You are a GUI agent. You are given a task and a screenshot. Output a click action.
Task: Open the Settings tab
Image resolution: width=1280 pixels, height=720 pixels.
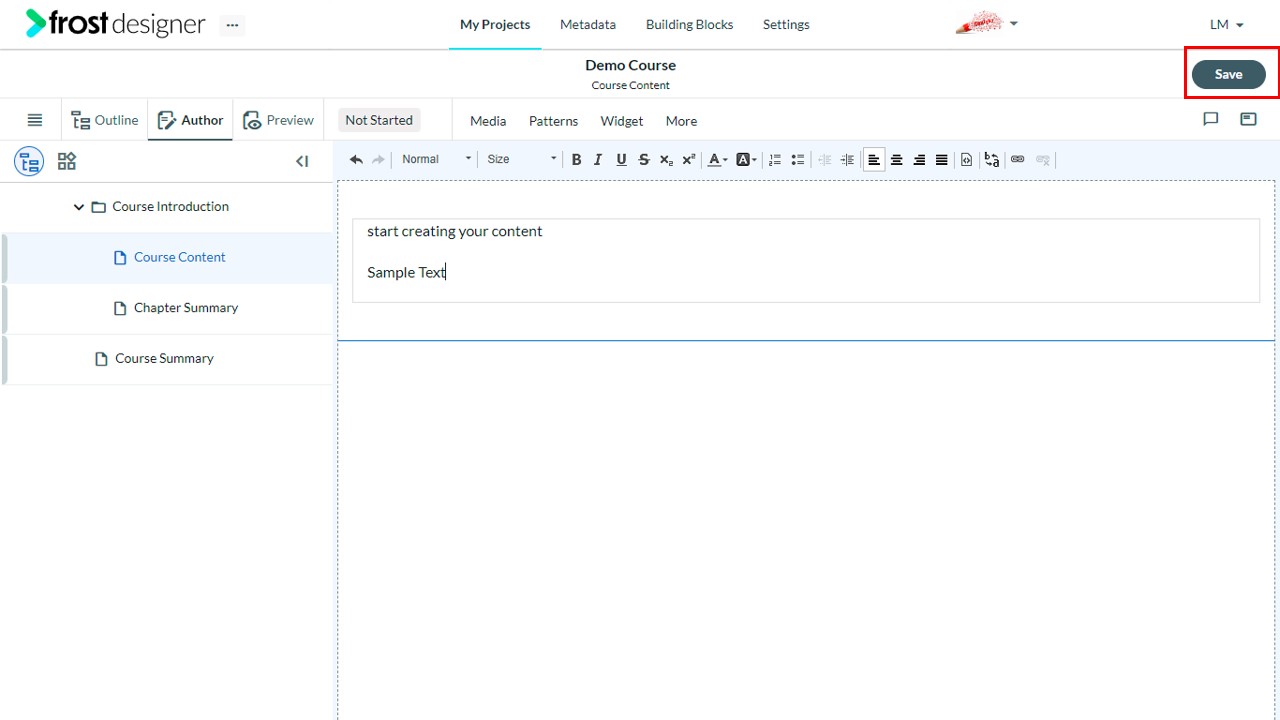click(786, 24)
